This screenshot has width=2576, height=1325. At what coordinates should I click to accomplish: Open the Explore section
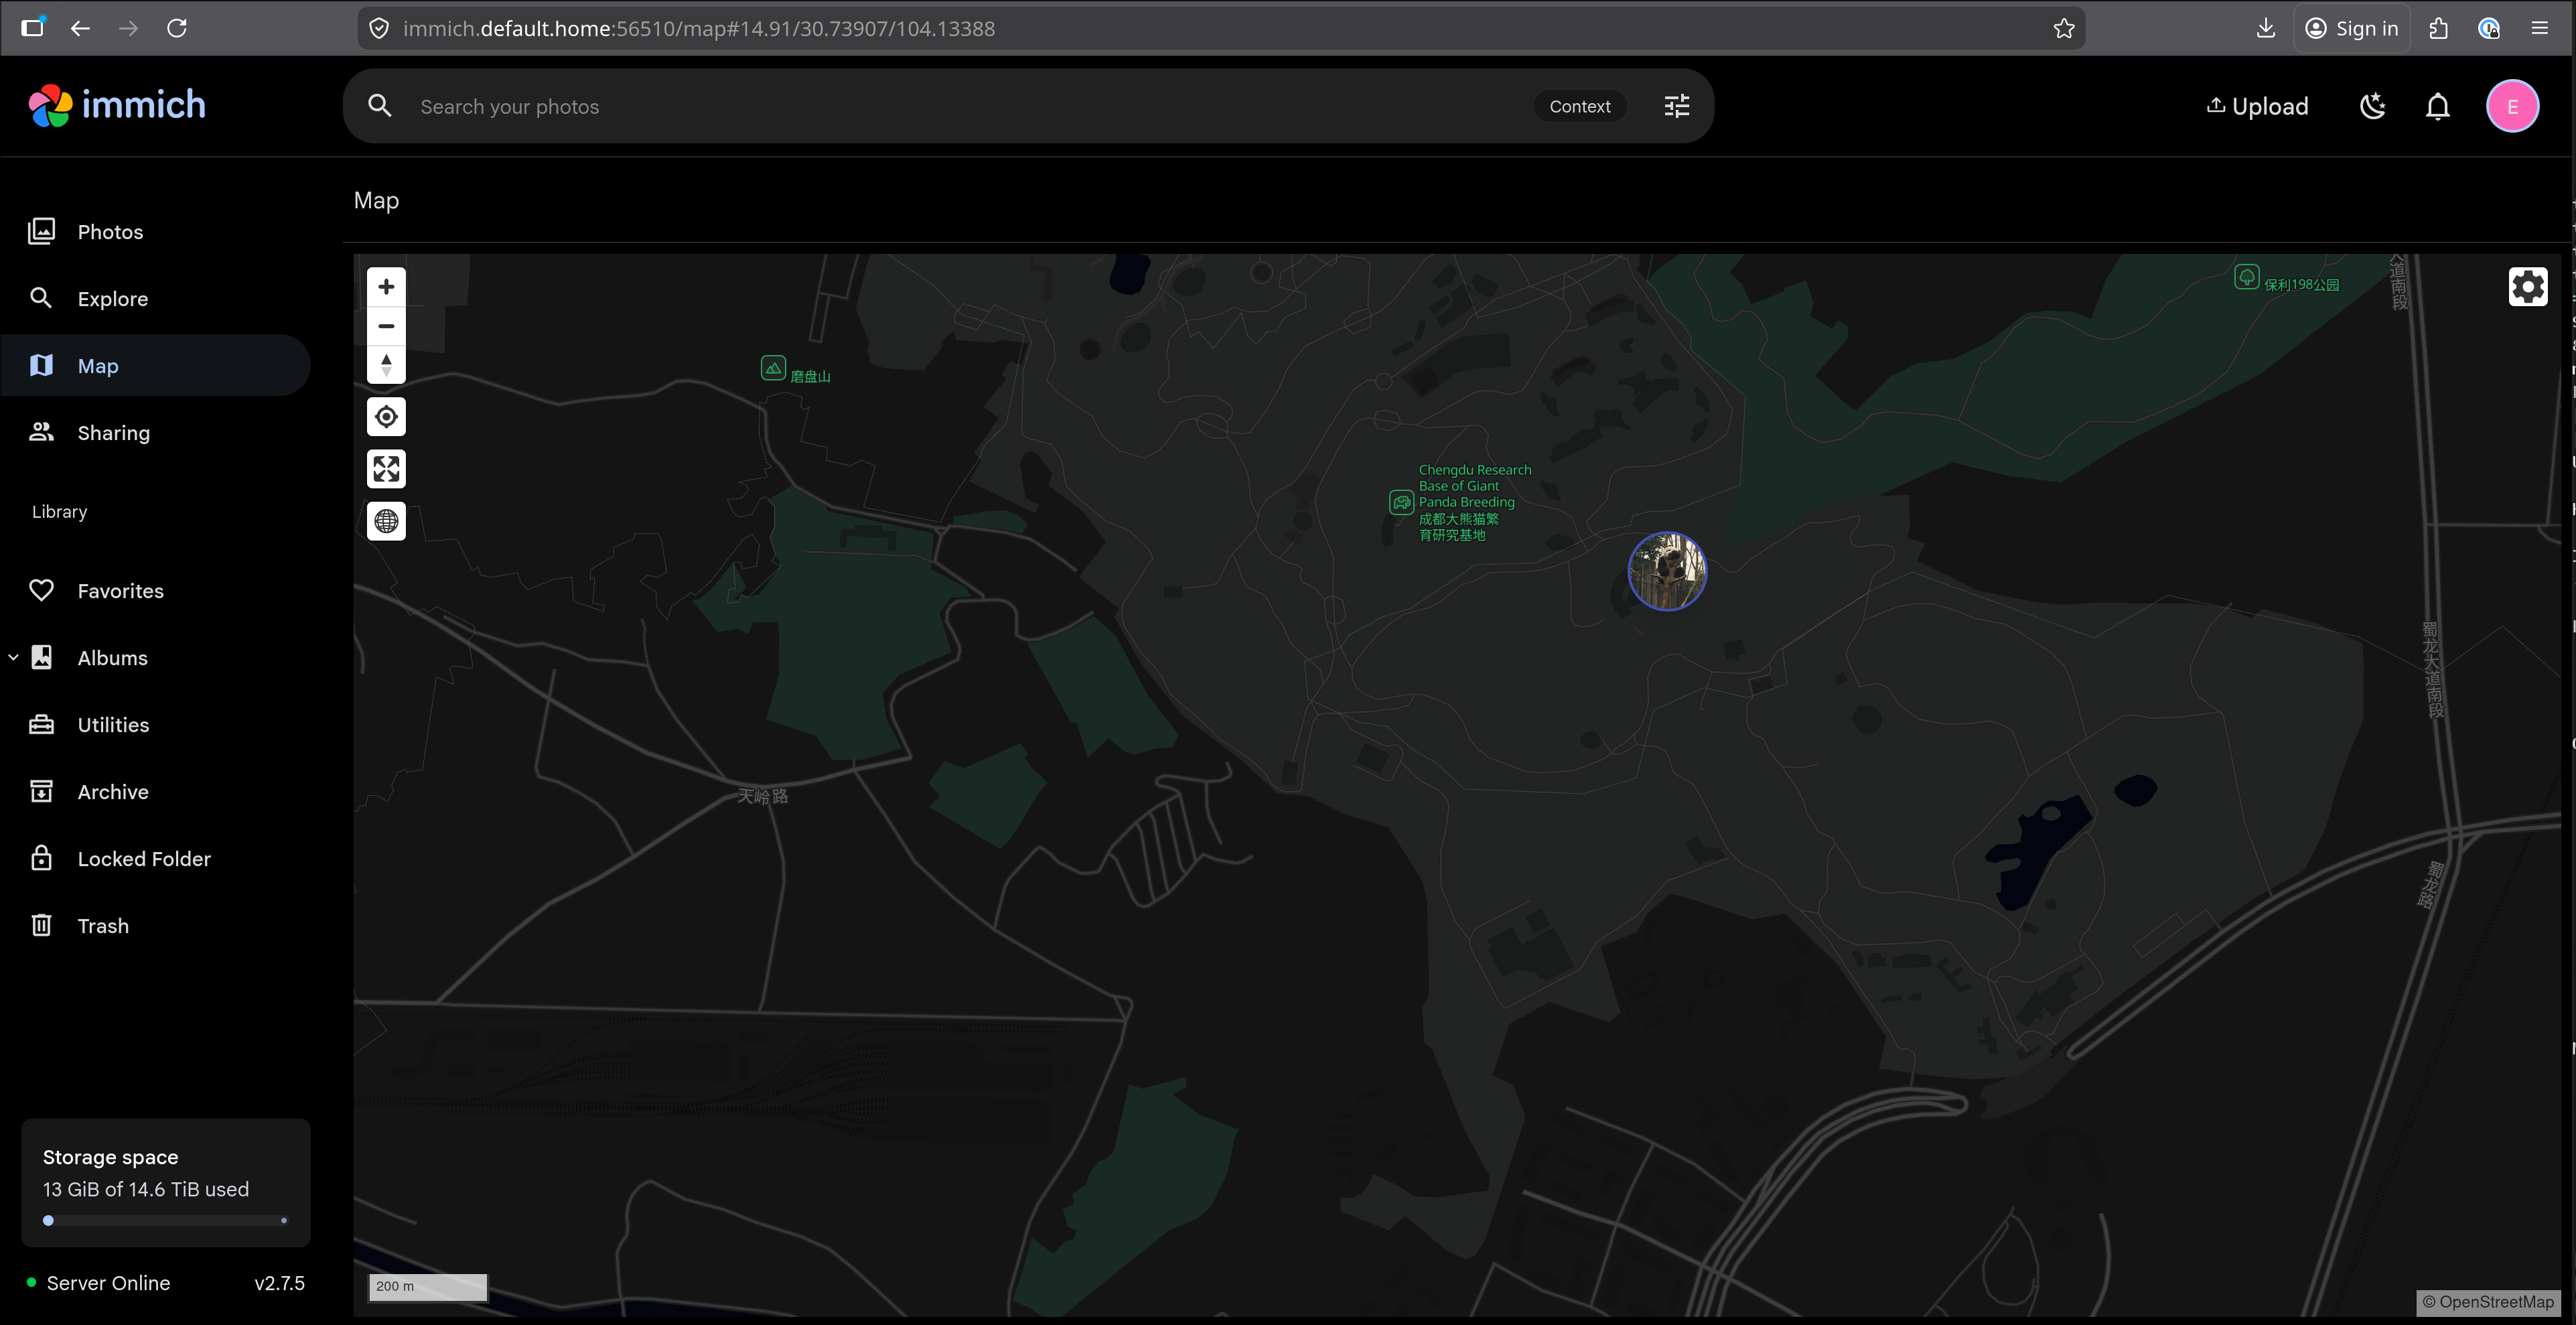pos(112,299)
